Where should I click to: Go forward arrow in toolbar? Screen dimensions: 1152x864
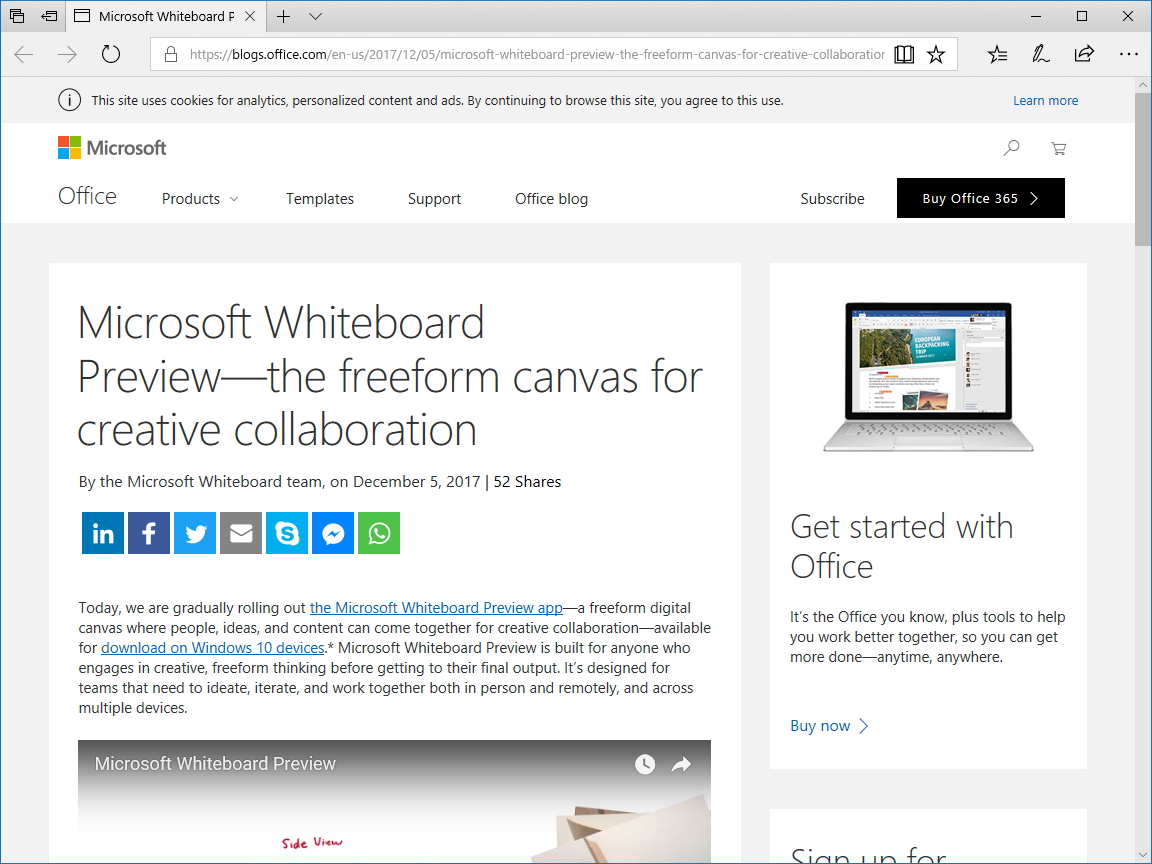pos(67,54)
